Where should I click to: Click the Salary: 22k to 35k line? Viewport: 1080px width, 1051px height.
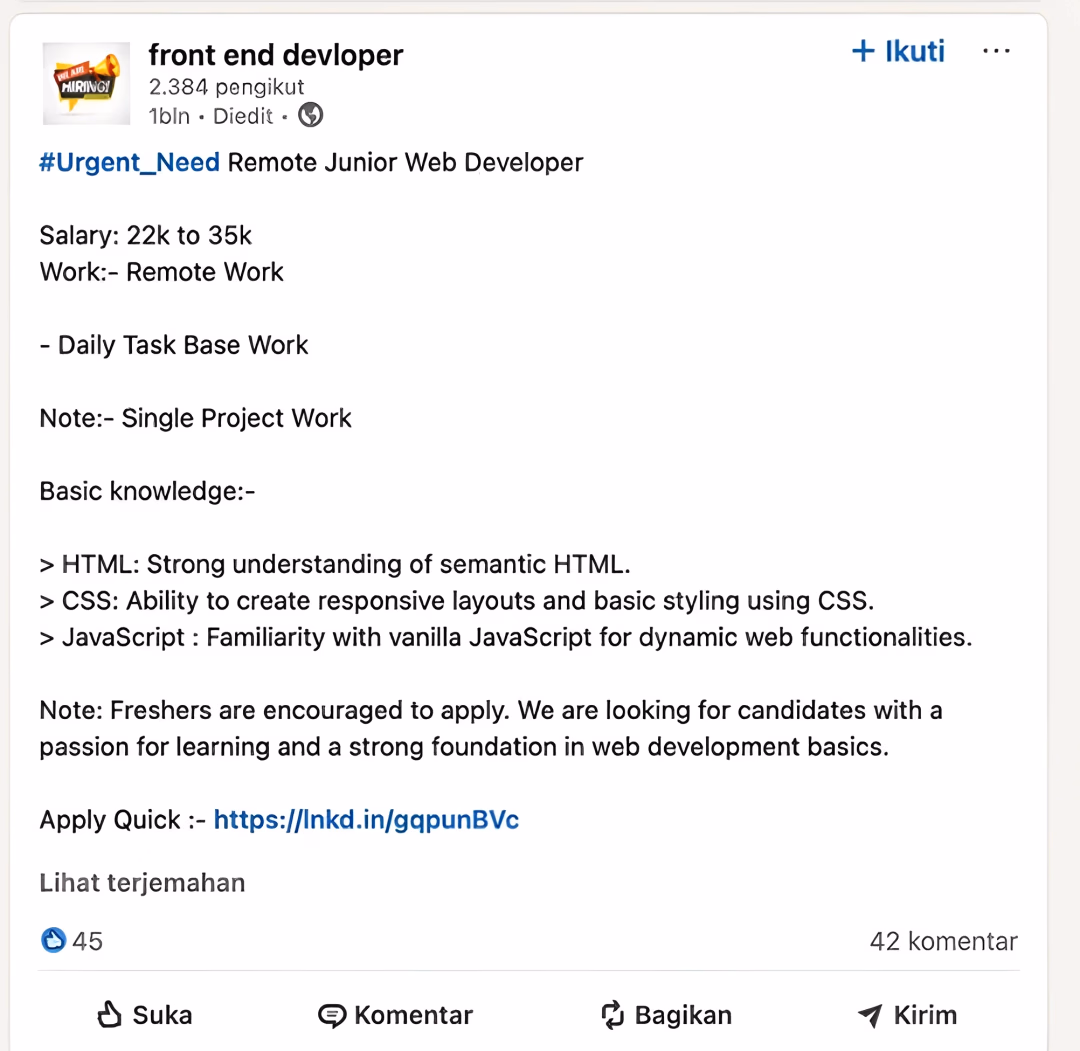coord(145,236)
